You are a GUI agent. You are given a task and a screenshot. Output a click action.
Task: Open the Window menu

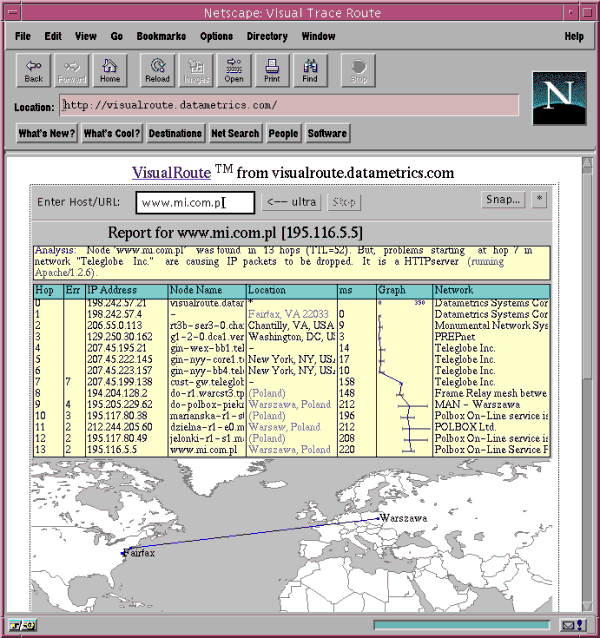tap(319, 36)
